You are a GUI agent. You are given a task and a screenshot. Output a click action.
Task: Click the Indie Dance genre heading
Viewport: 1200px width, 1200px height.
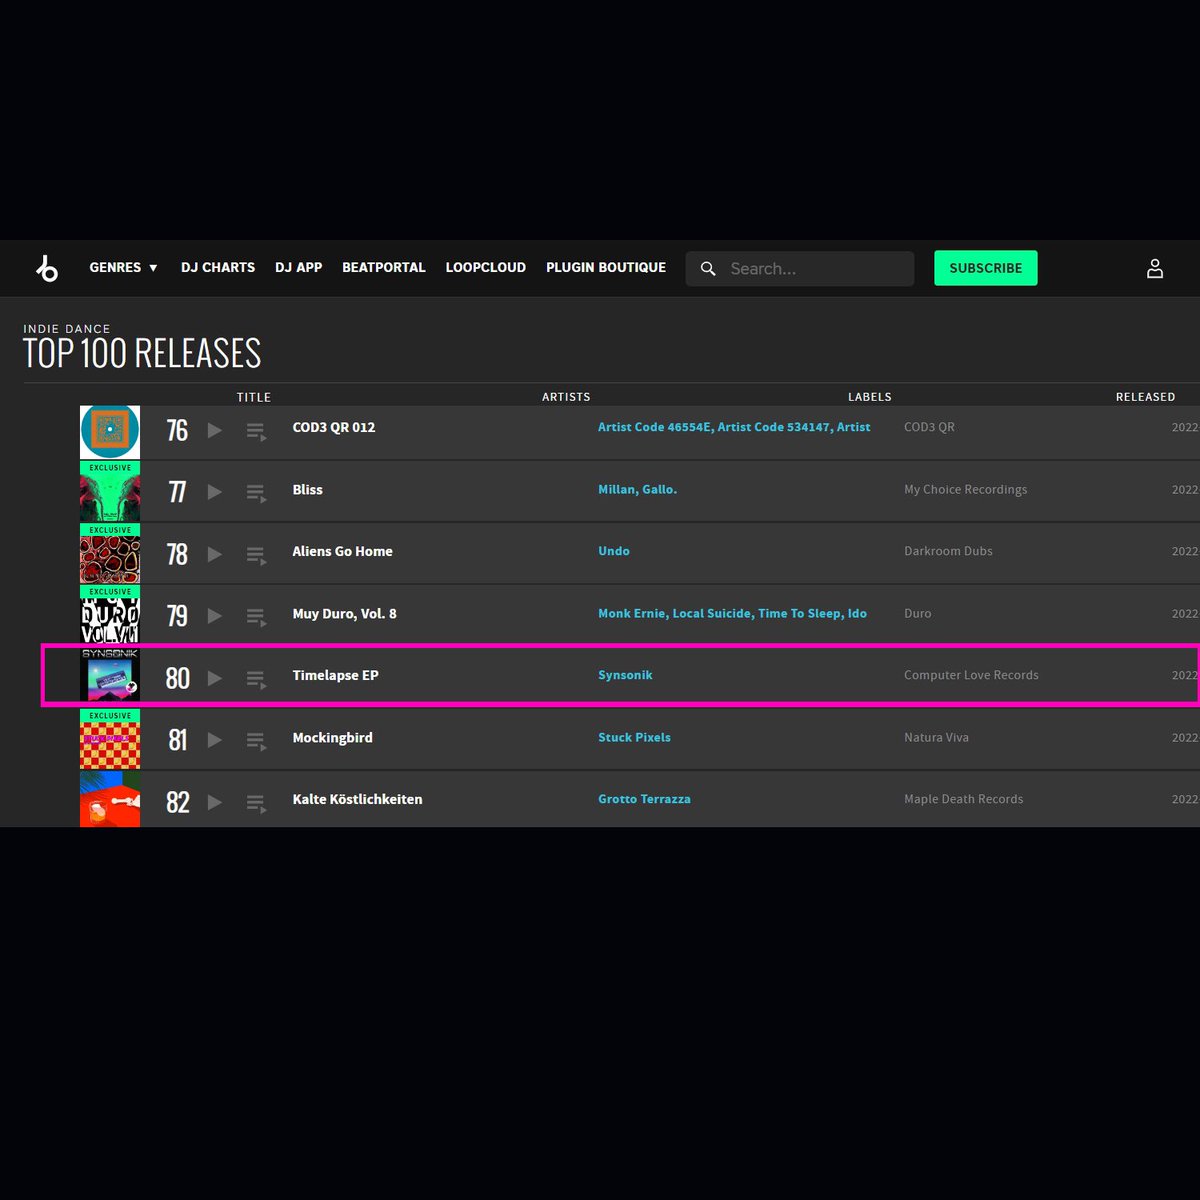(x=67, y=329)
